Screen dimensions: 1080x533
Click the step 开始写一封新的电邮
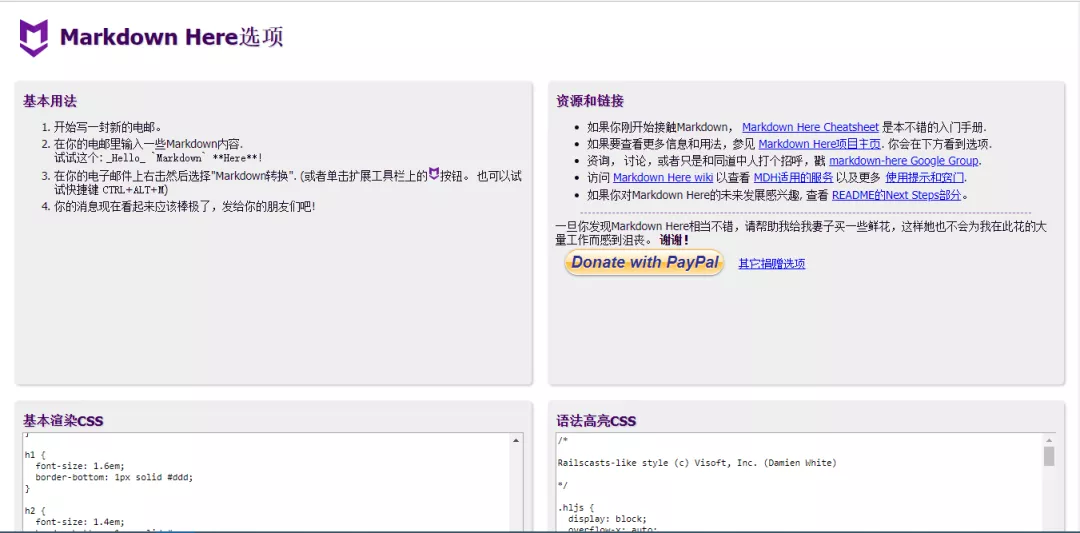(x=108, y=127)
